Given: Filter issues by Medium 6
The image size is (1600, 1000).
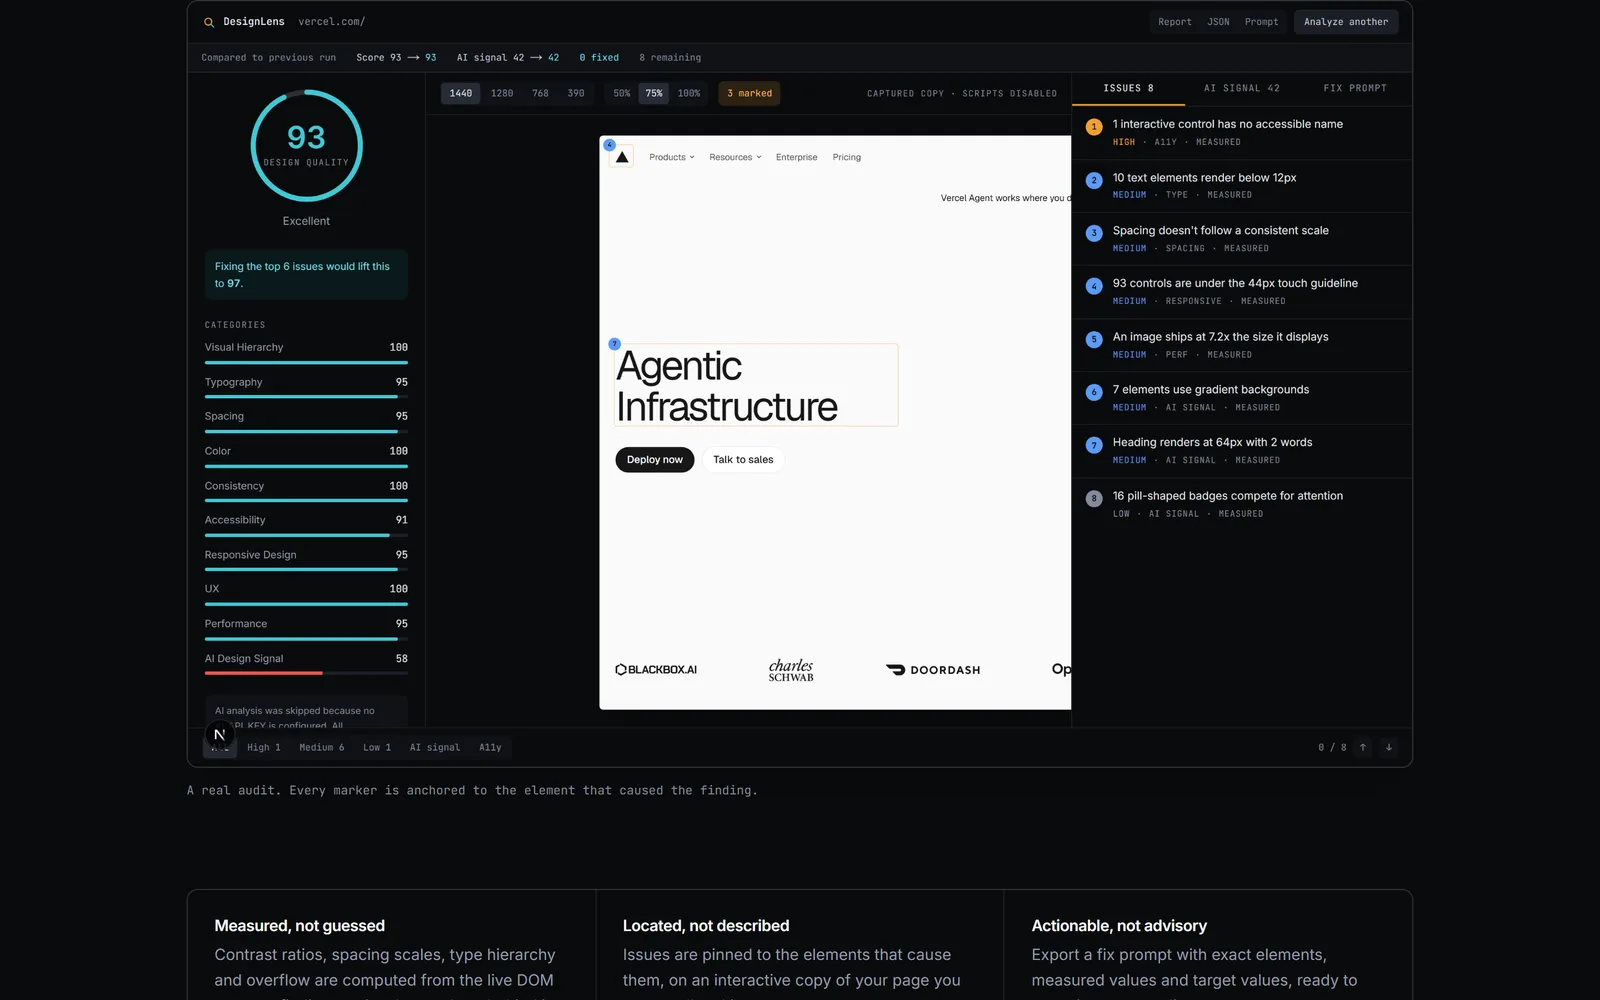Looking at the screenshot, I should 322,747.
